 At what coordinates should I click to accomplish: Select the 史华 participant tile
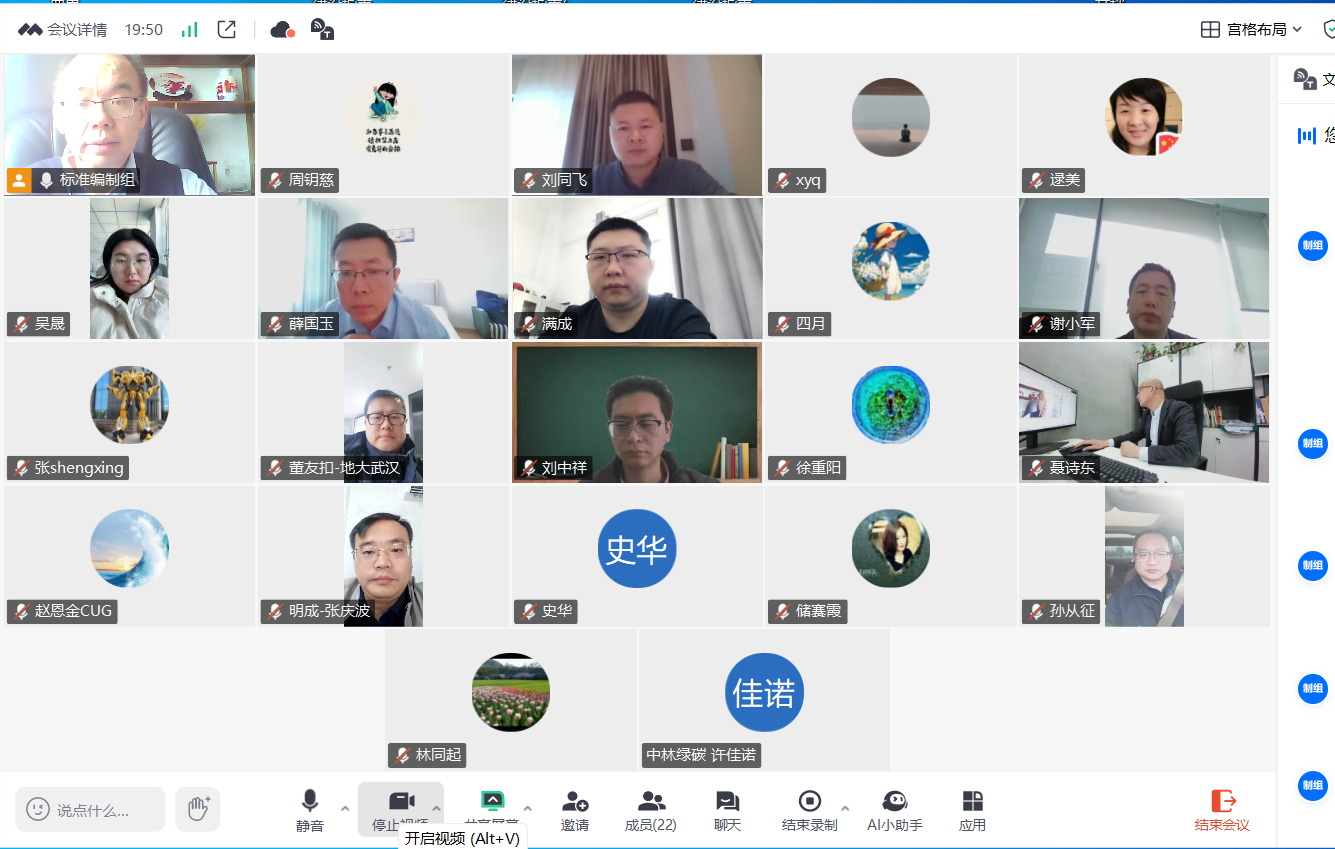(x=637, y=555)
